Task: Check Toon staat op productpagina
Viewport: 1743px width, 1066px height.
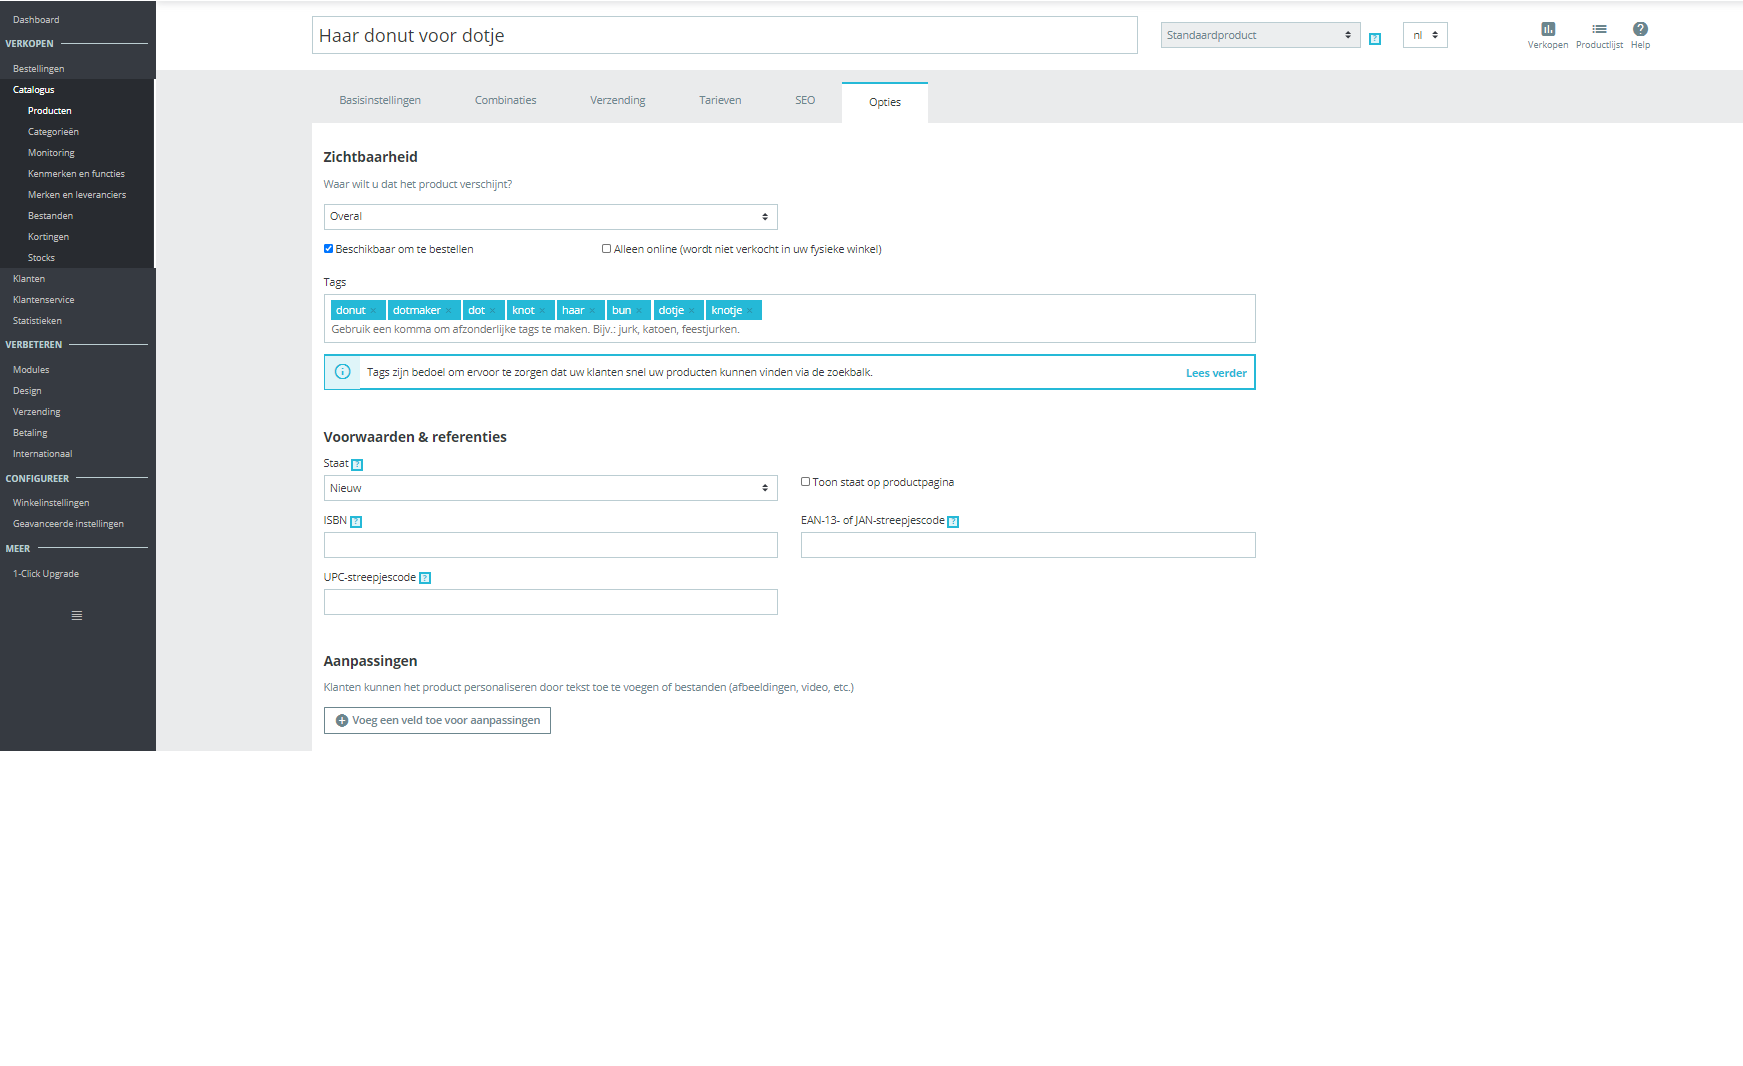Action: pyautogui.click(x=805, y=482)
